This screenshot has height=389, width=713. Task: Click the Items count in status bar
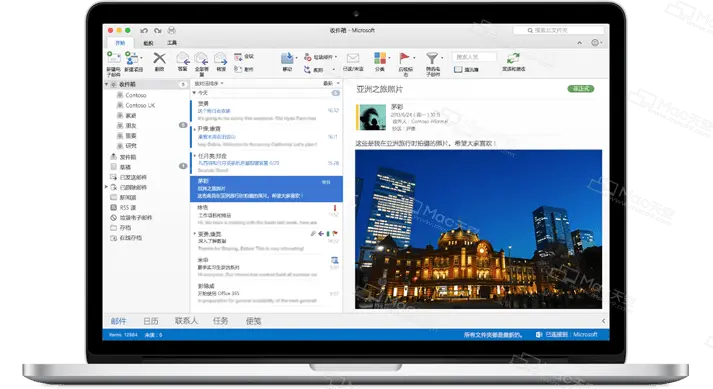(123, 334)
